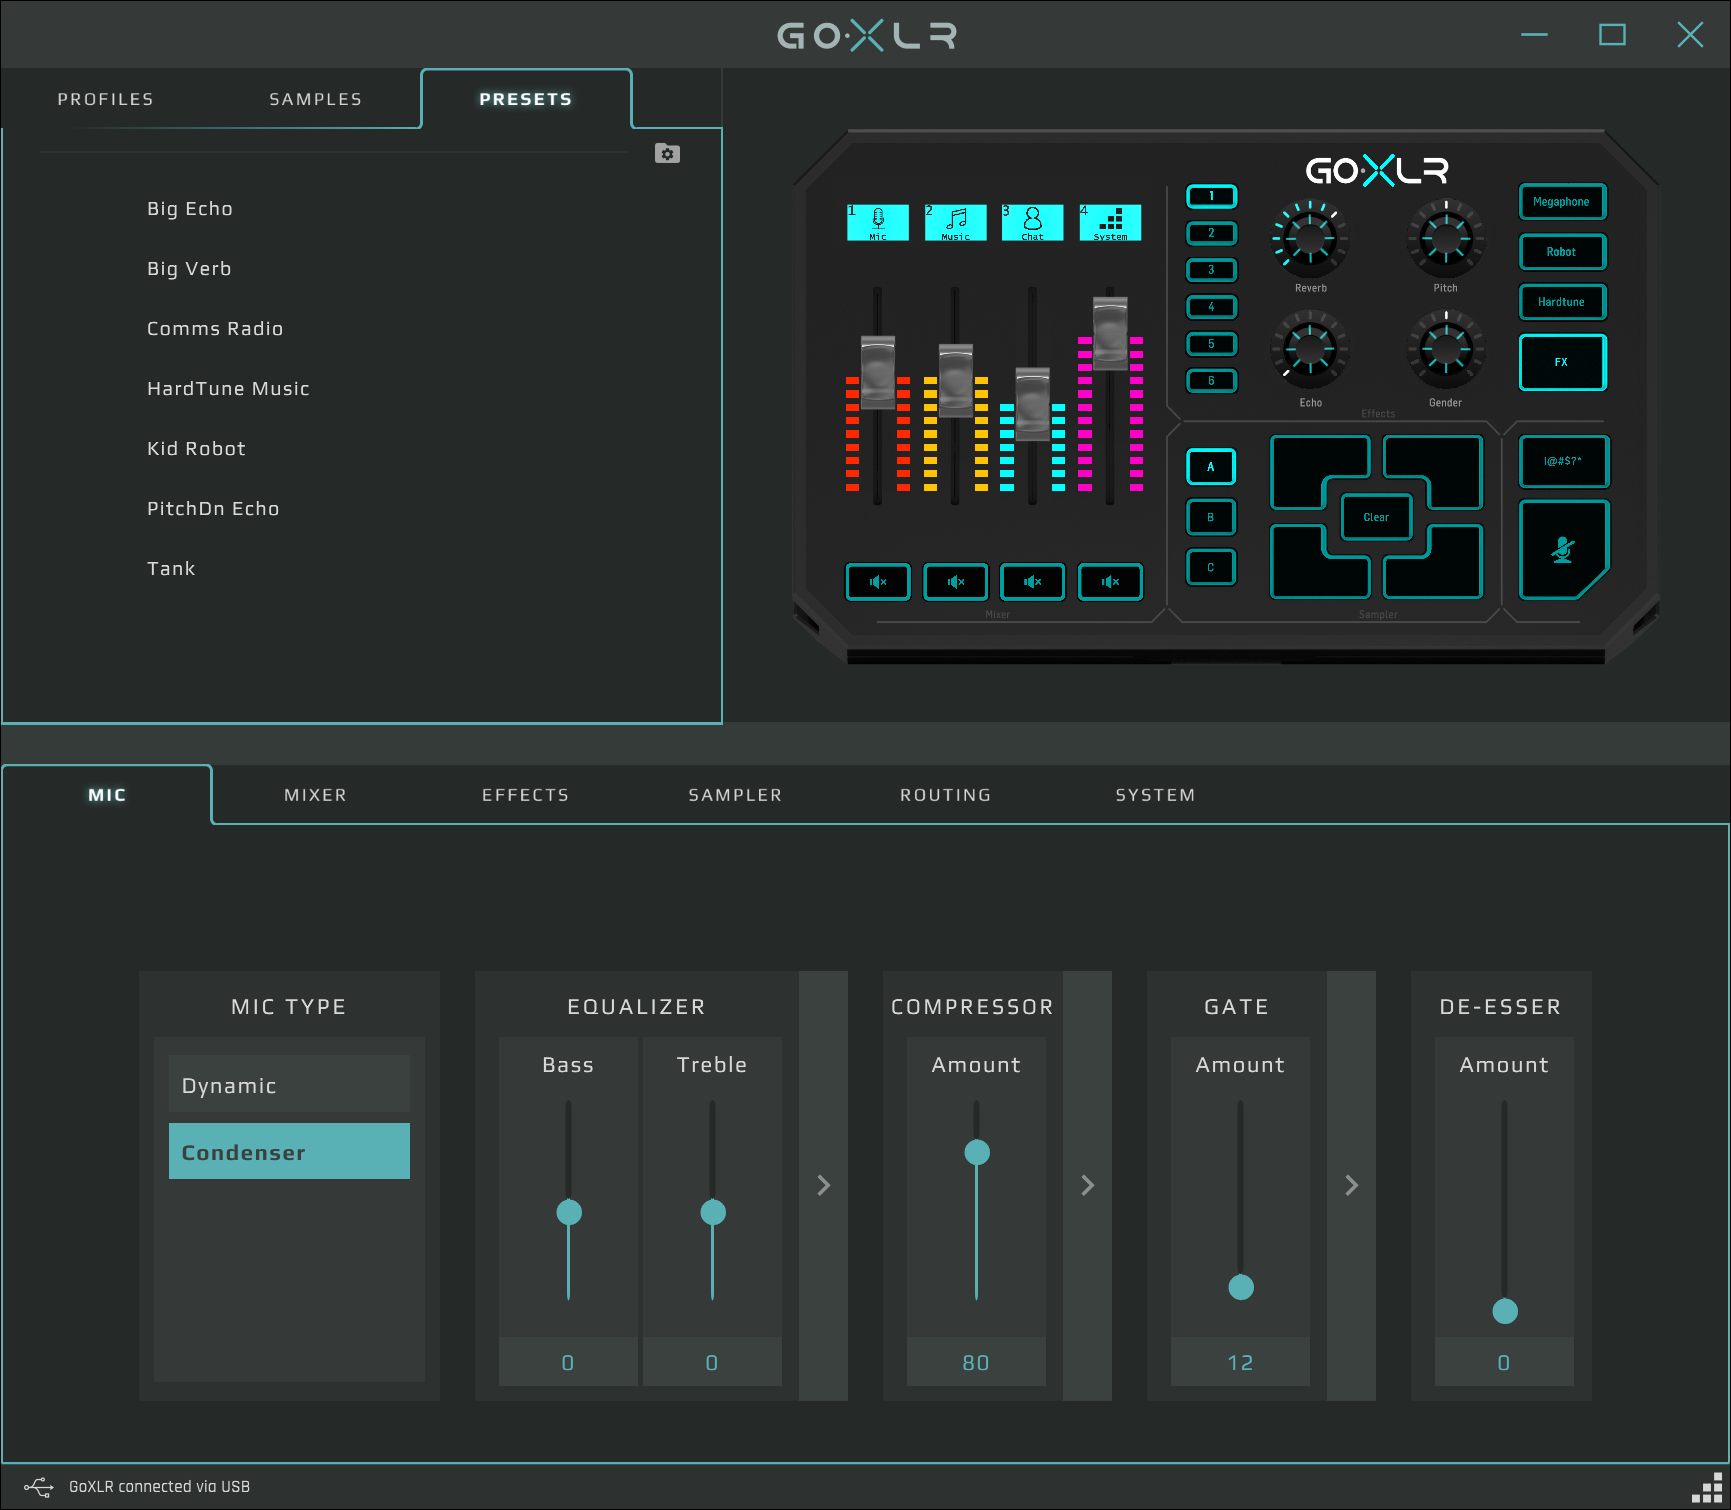The image size is (1731, 1510).
Task: Select Dynamic mic type
Action: [x=289, y=1085]
